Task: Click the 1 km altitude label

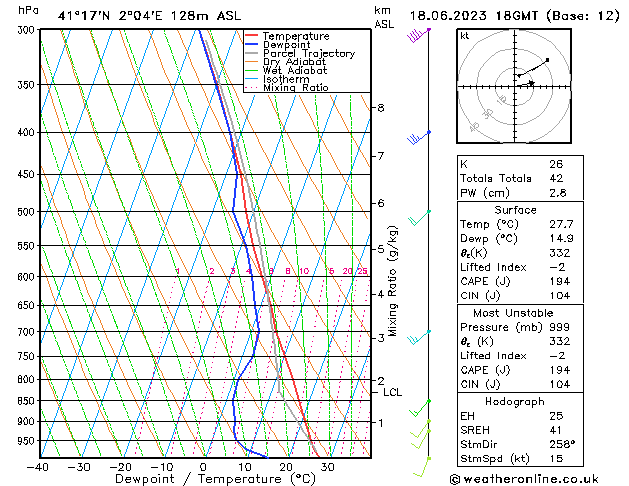Action: point(381,423)
